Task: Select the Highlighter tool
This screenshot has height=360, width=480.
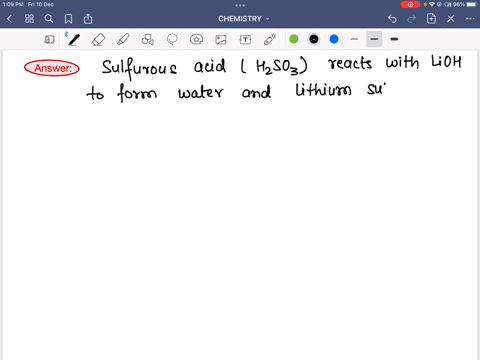Action: point(123,40)
